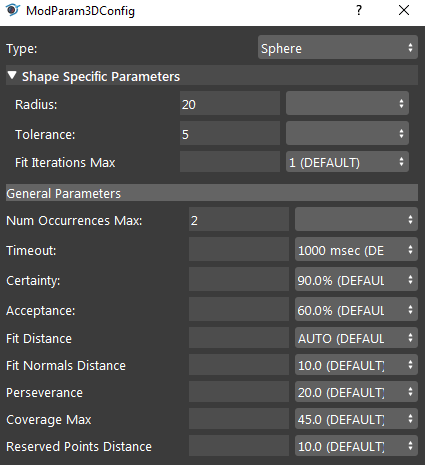Open the Fit Distance AUTO dropdown
425x465 pixels.
(x=356, y=338)
